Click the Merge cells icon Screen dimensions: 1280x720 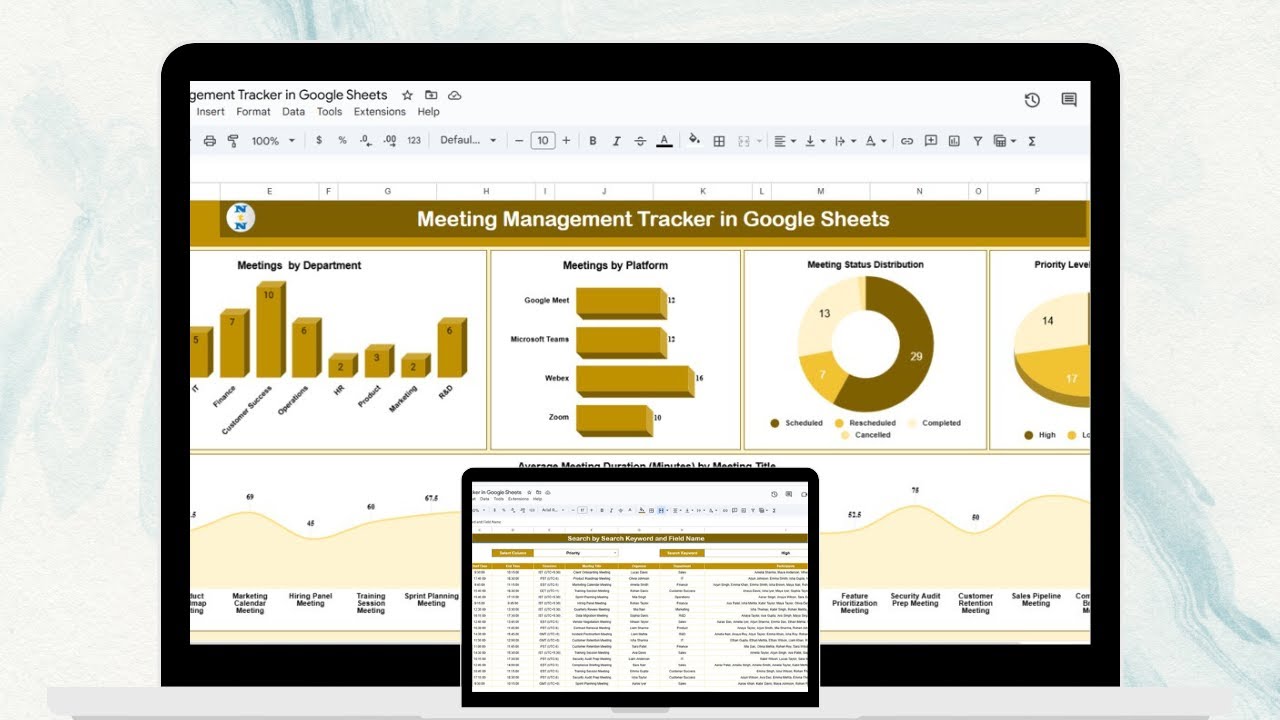pyautogui.click(x=744, y=141)
